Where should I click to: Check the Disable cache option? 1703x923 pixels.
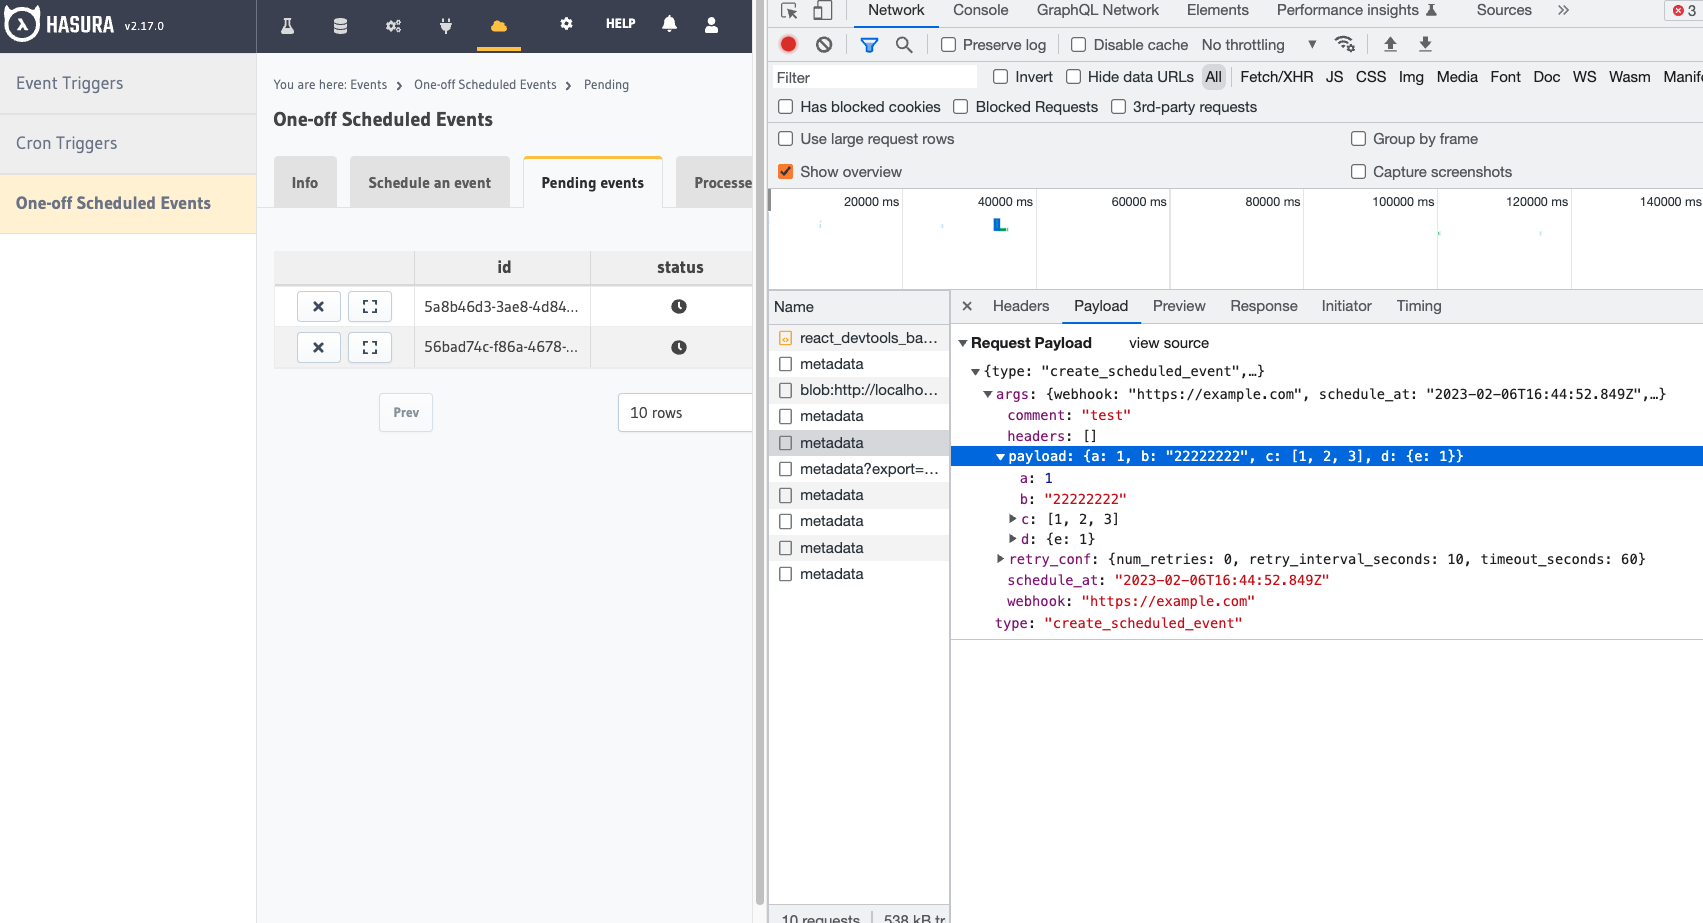(1078, 44)
